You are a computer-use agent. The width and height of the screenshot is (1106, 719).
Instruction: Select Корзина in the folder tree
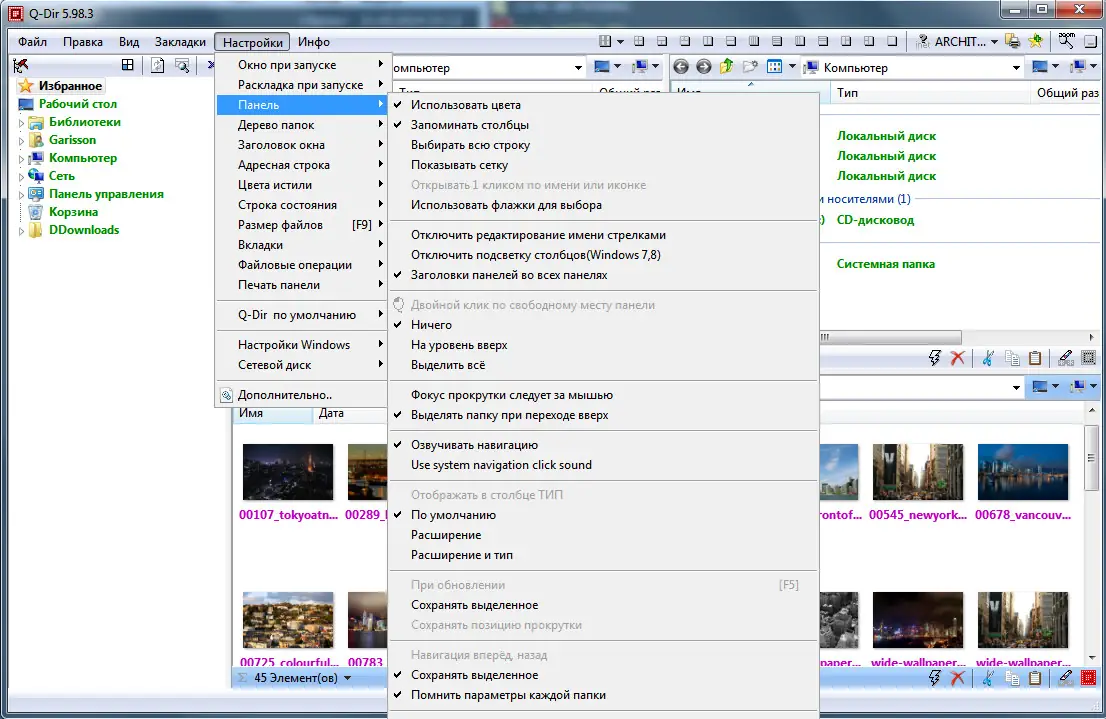click(x=73, y=212)
